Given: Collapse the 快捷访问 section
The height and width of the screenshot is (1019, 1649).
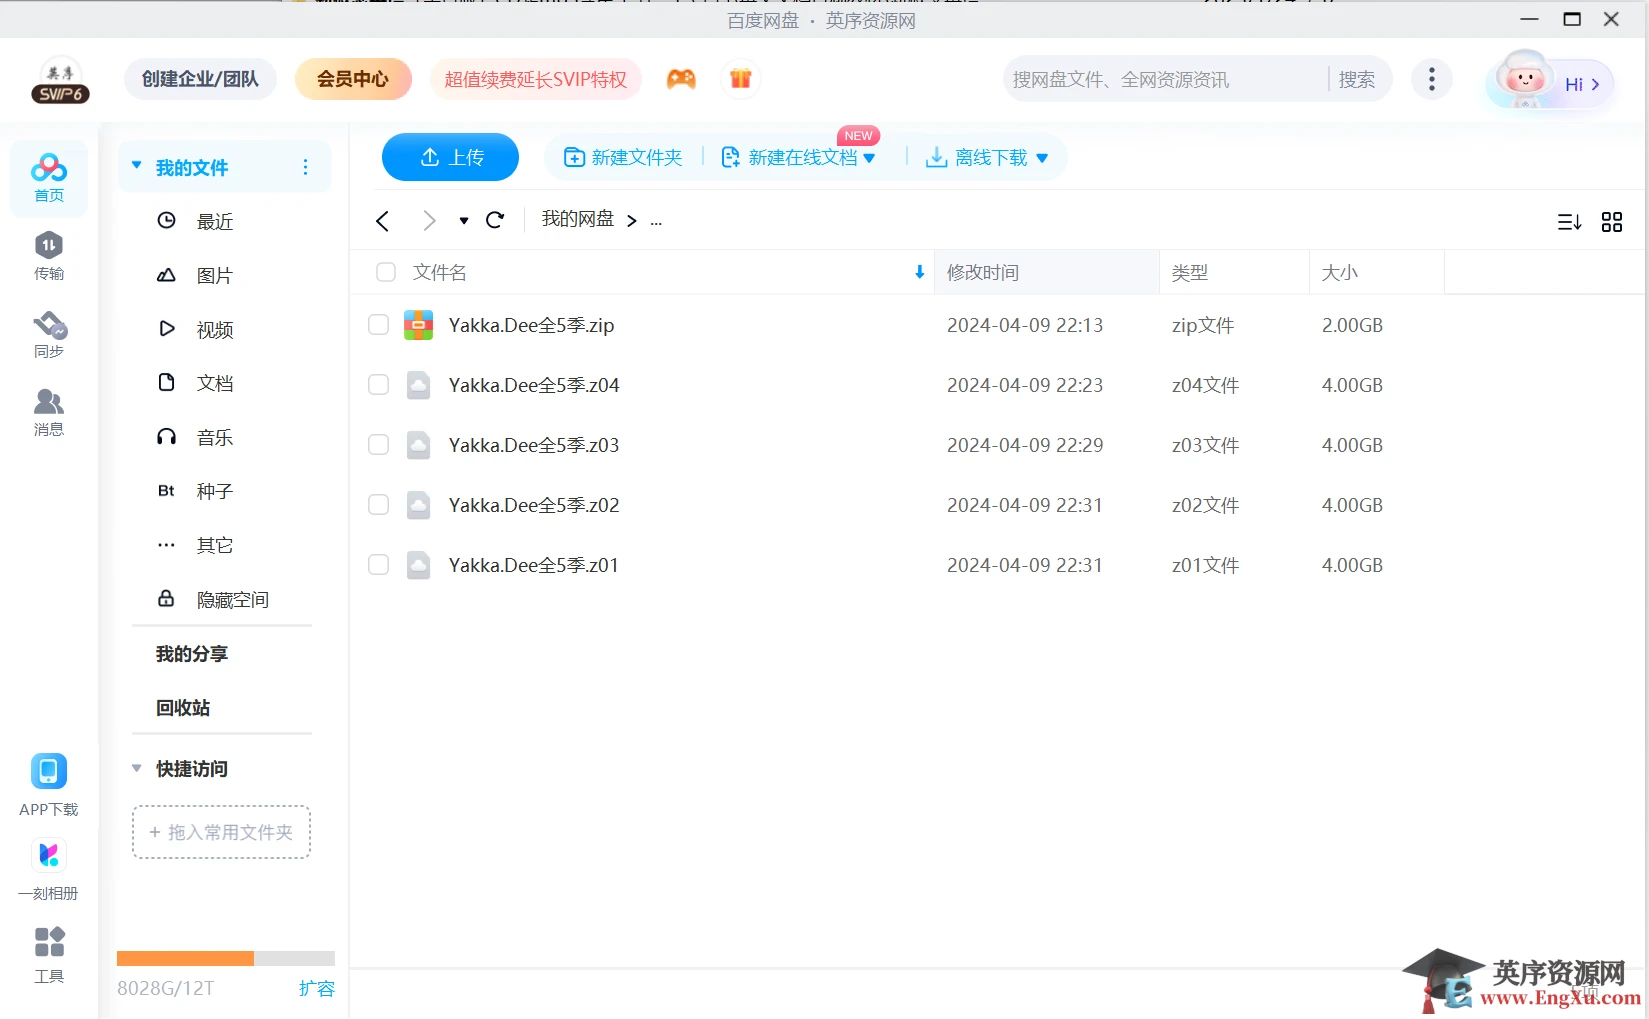Looking at the screenshot, I should pyautogui.click(x=137, y=768).
